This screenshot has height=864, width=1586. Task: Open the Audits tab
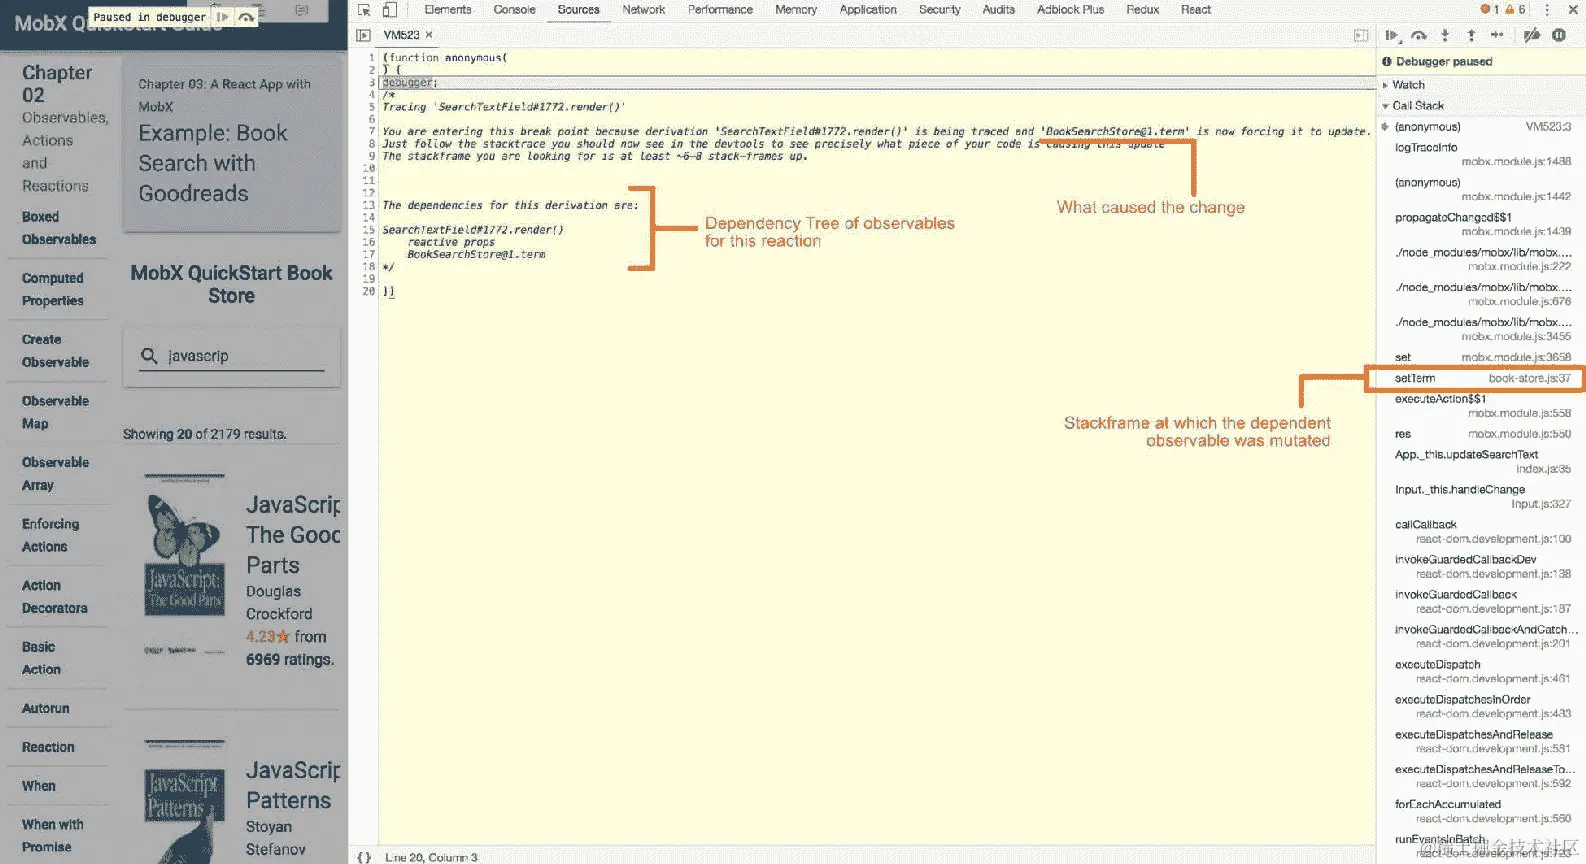(998, 10)
